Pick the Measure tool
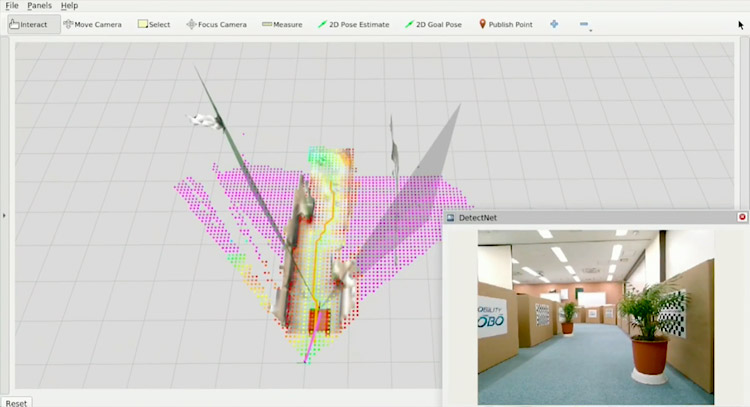The height and width of the screenshot is (407, 750). coord(283,24)
